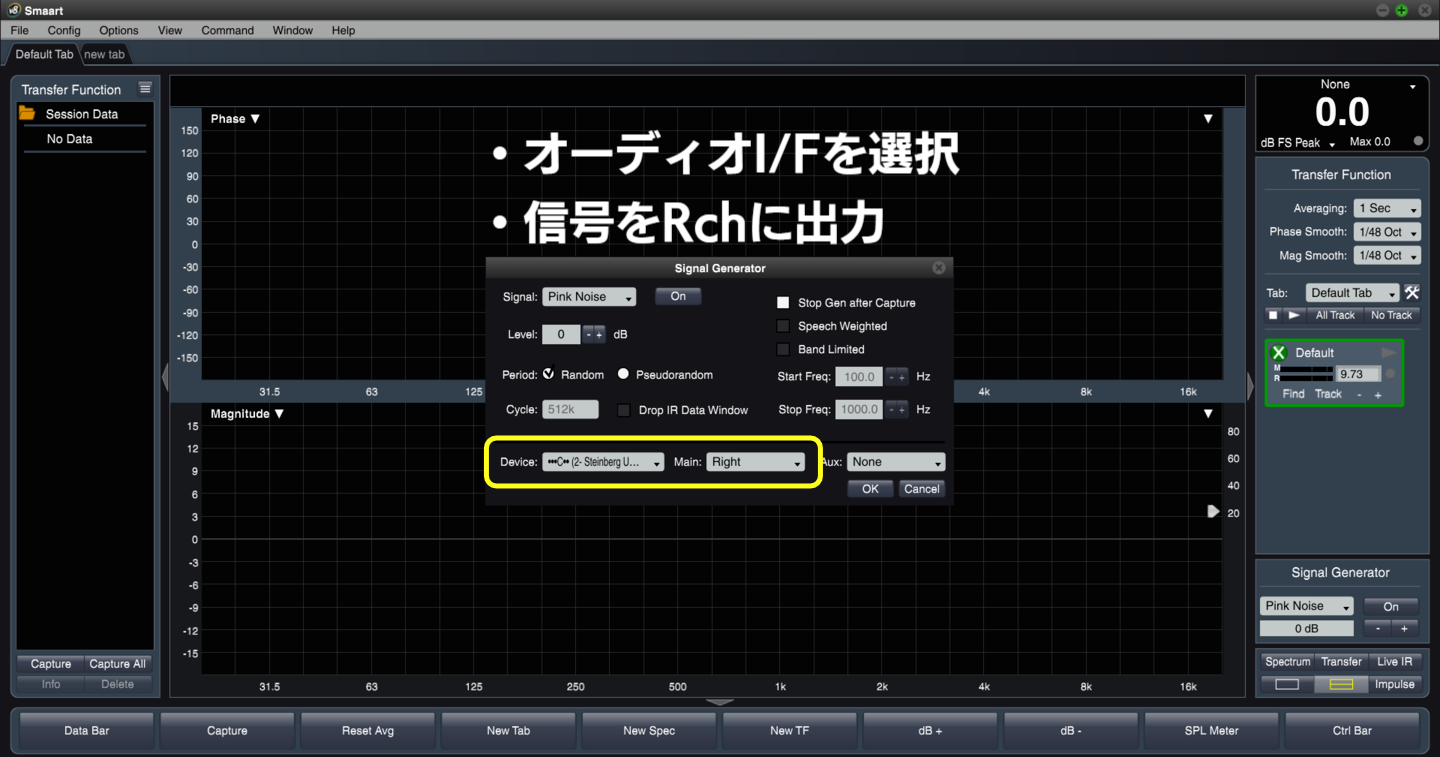Switch to the new tab

pyautogui.click(x=104, y=54)
